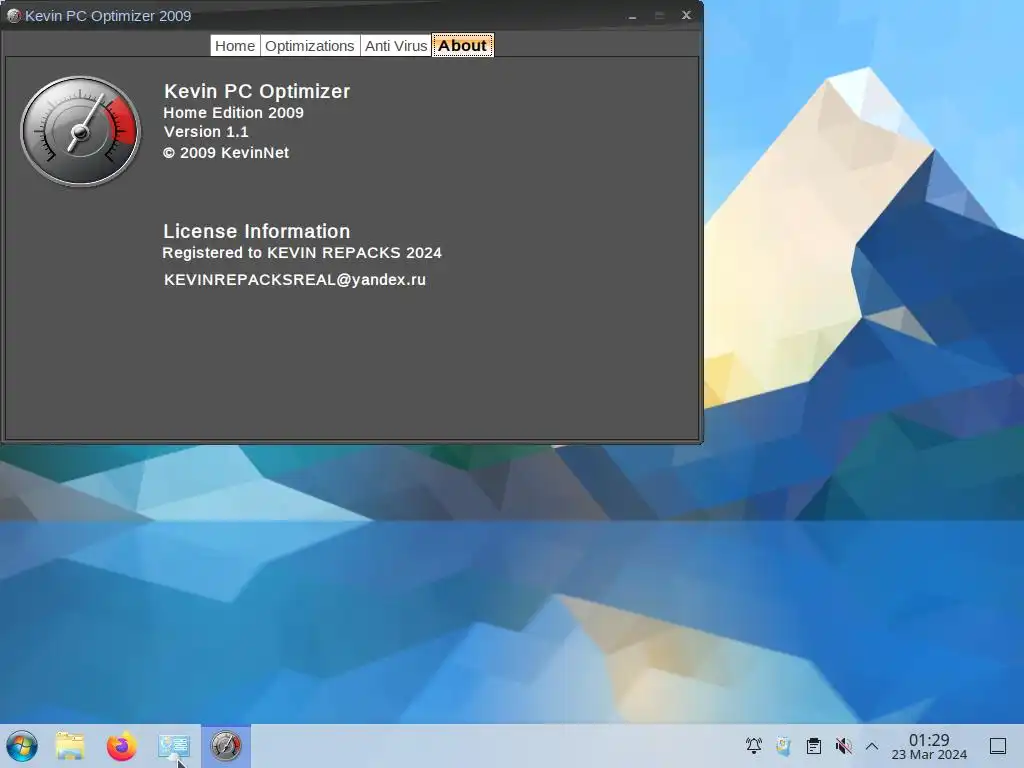Image resolution: width=1024 pixels, height=768 pixels.
Task: Expand hidden system tray icons arrow
Action: click(x=872, y=746)
